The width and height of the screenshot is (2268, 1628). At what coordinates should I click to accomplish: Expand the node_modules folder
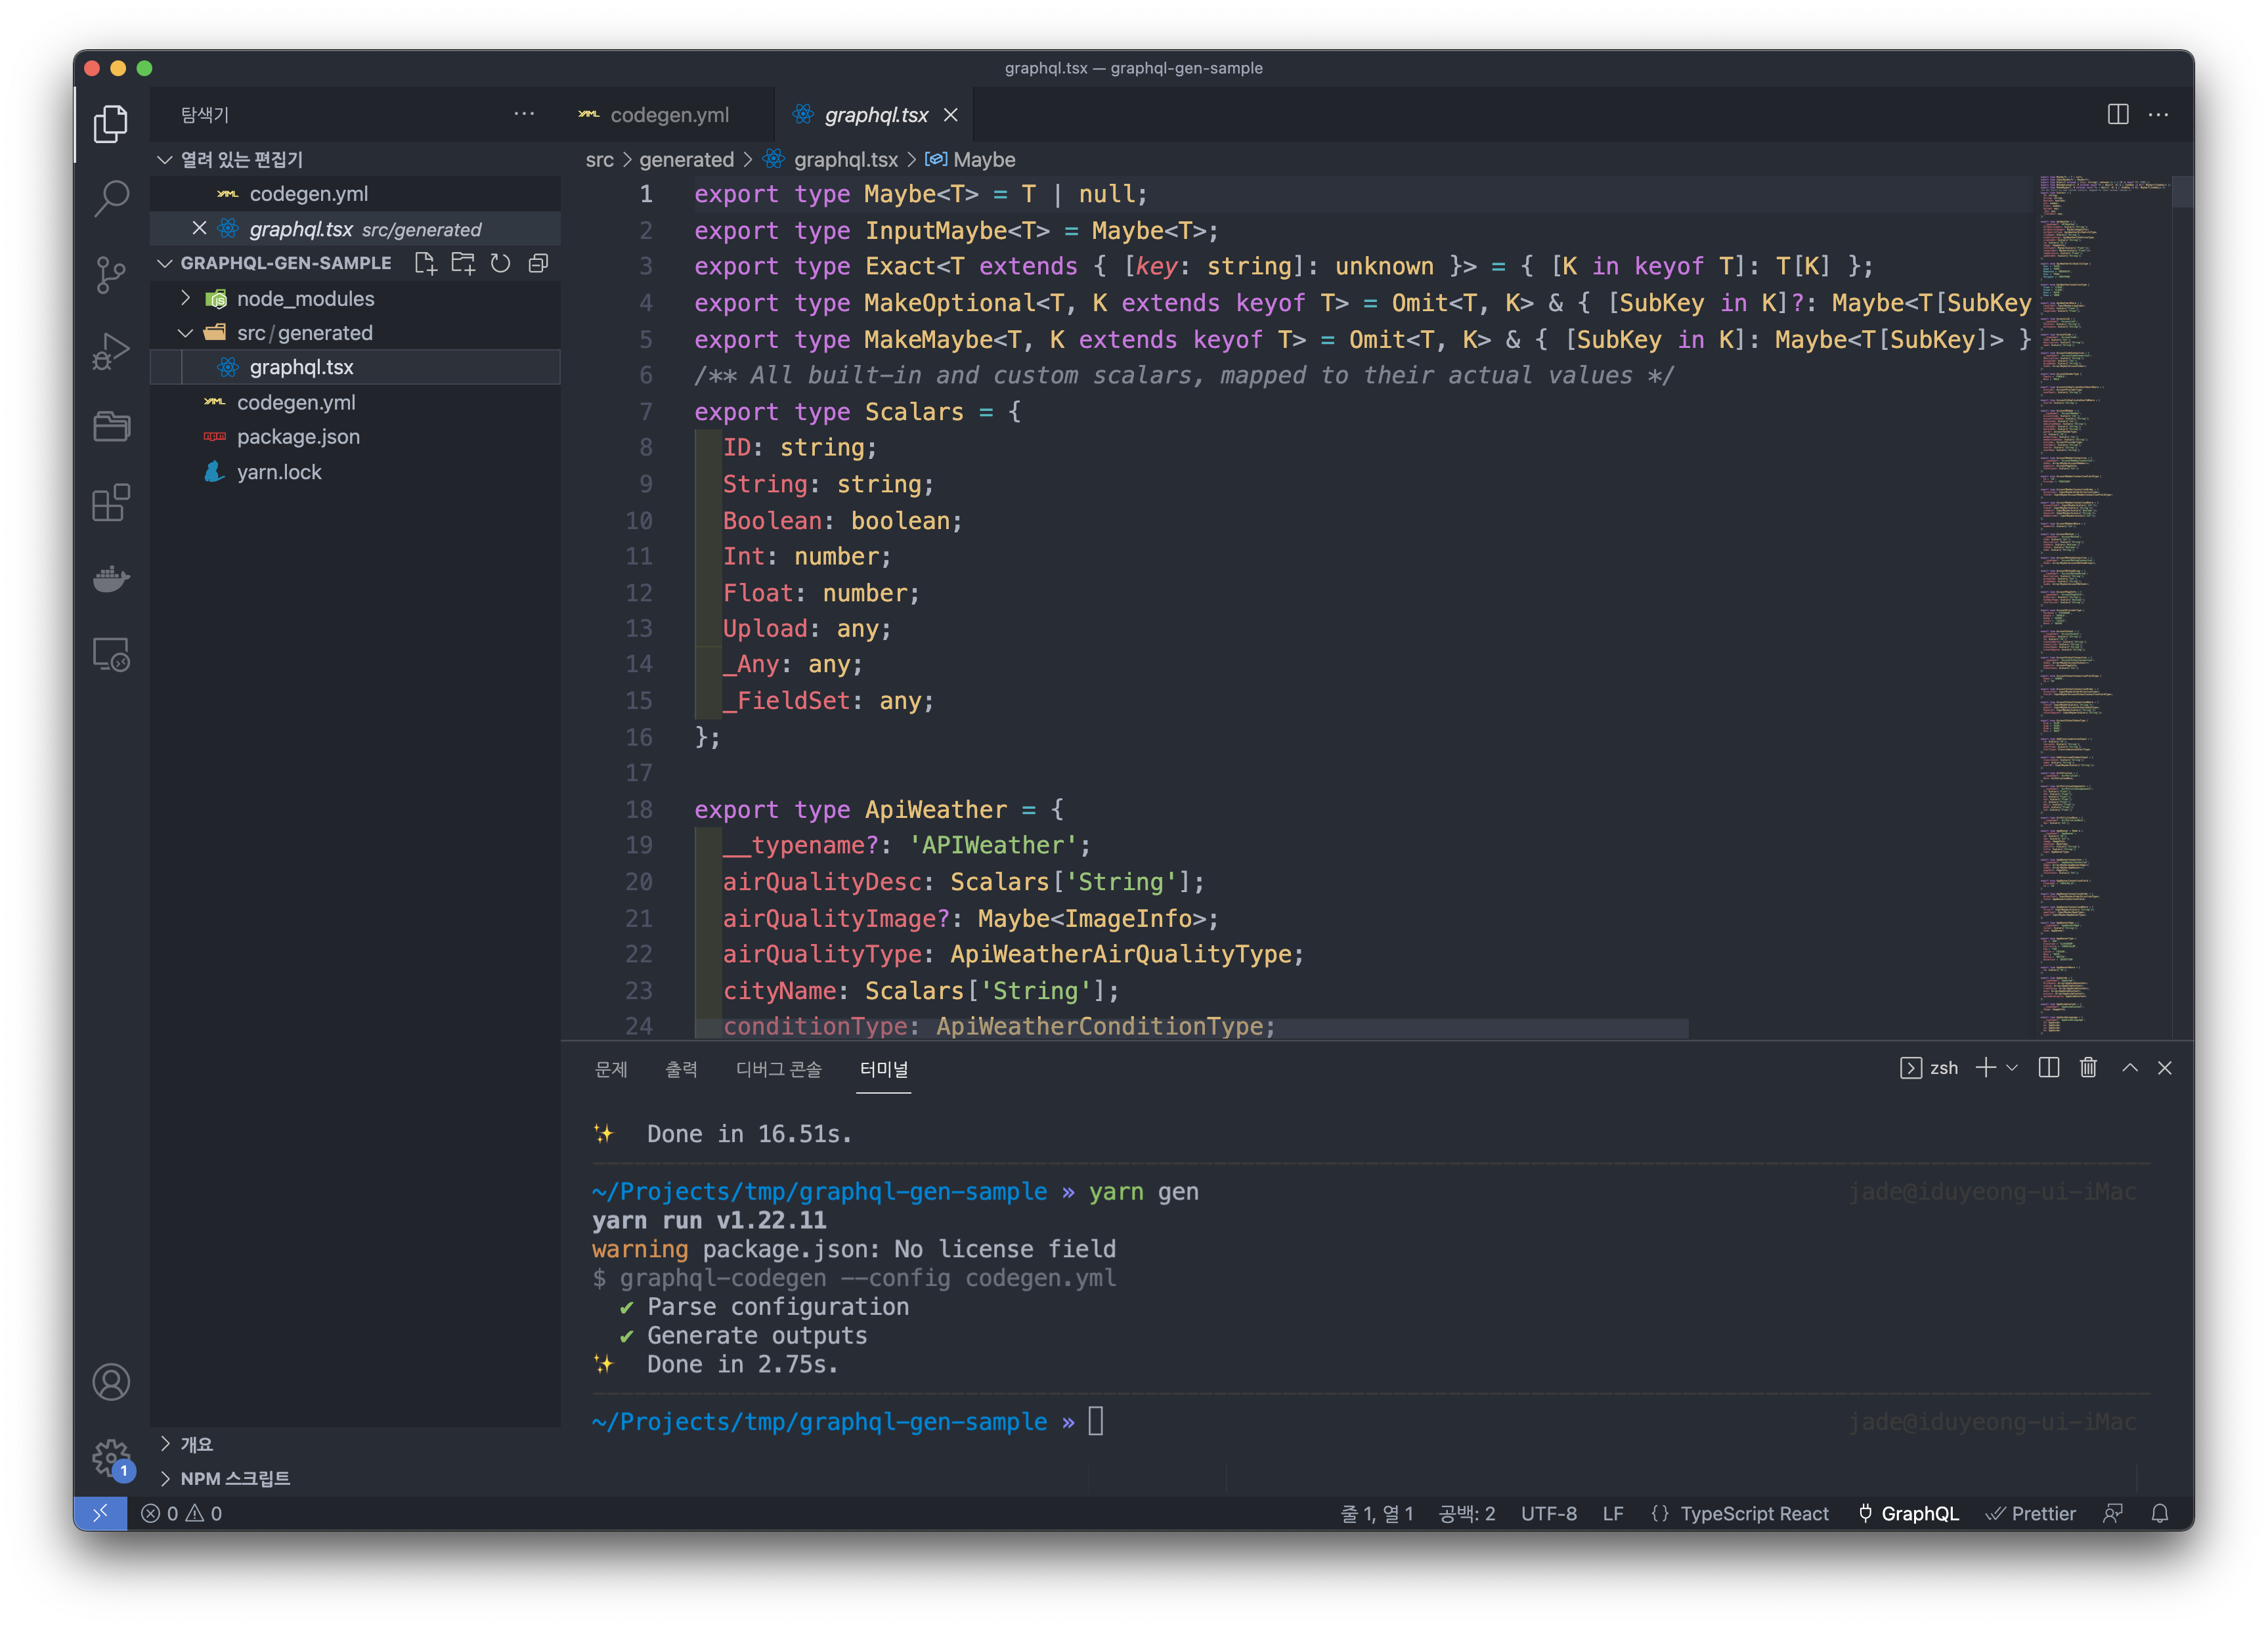point(185,298)
